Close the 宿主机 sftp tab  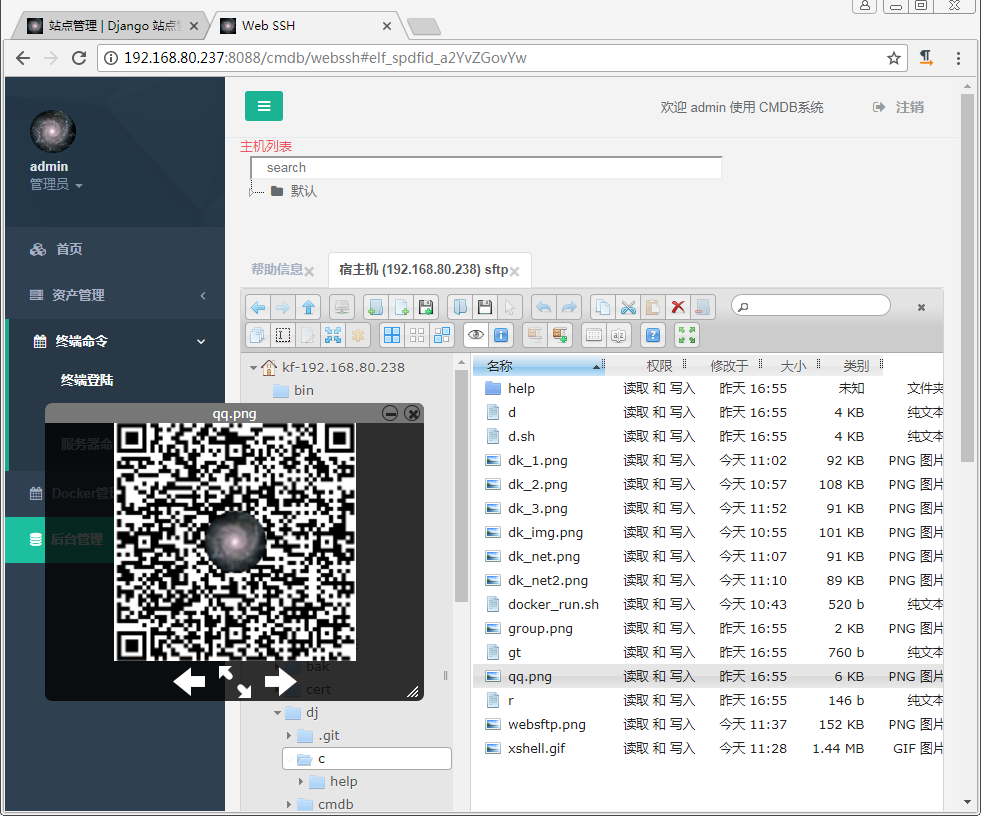point(514,272)
